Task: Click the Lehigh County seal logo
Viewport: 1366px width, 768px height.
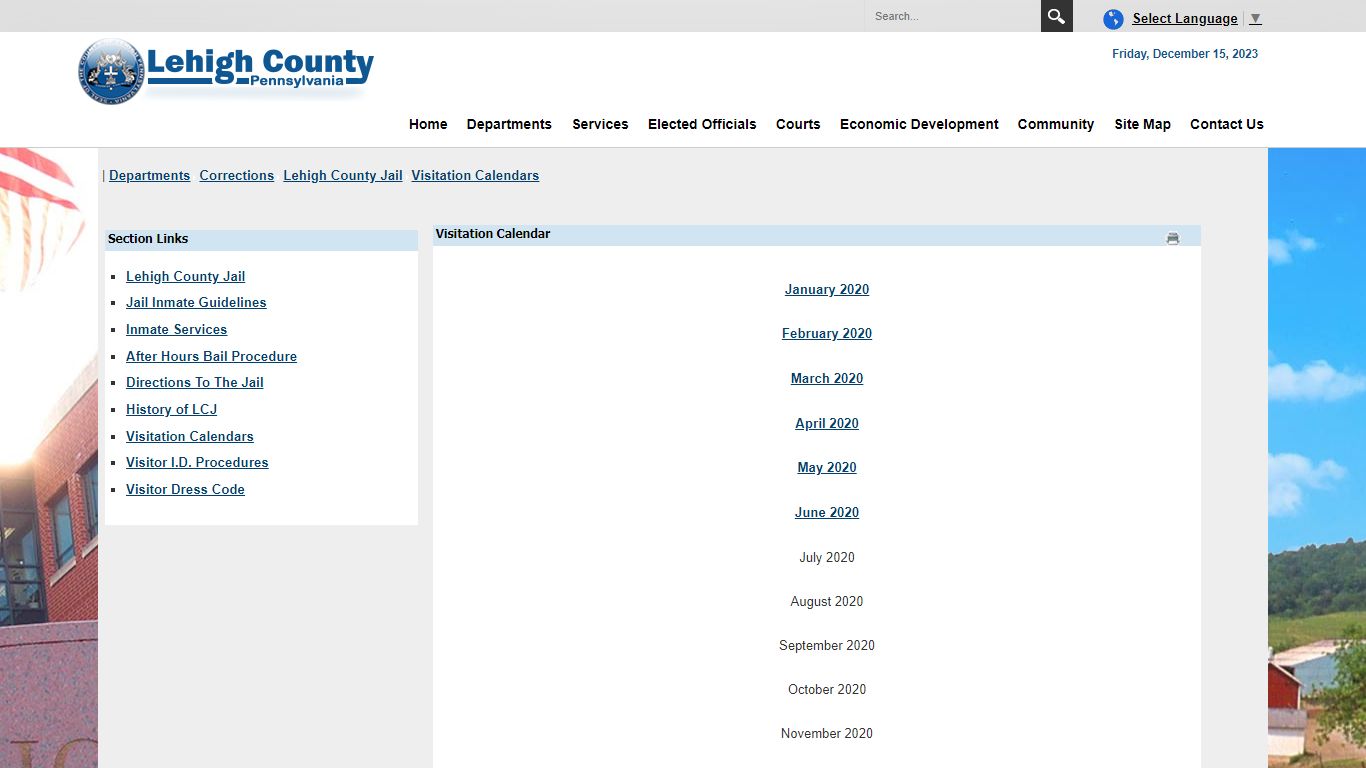Action: tap(110, 71)
